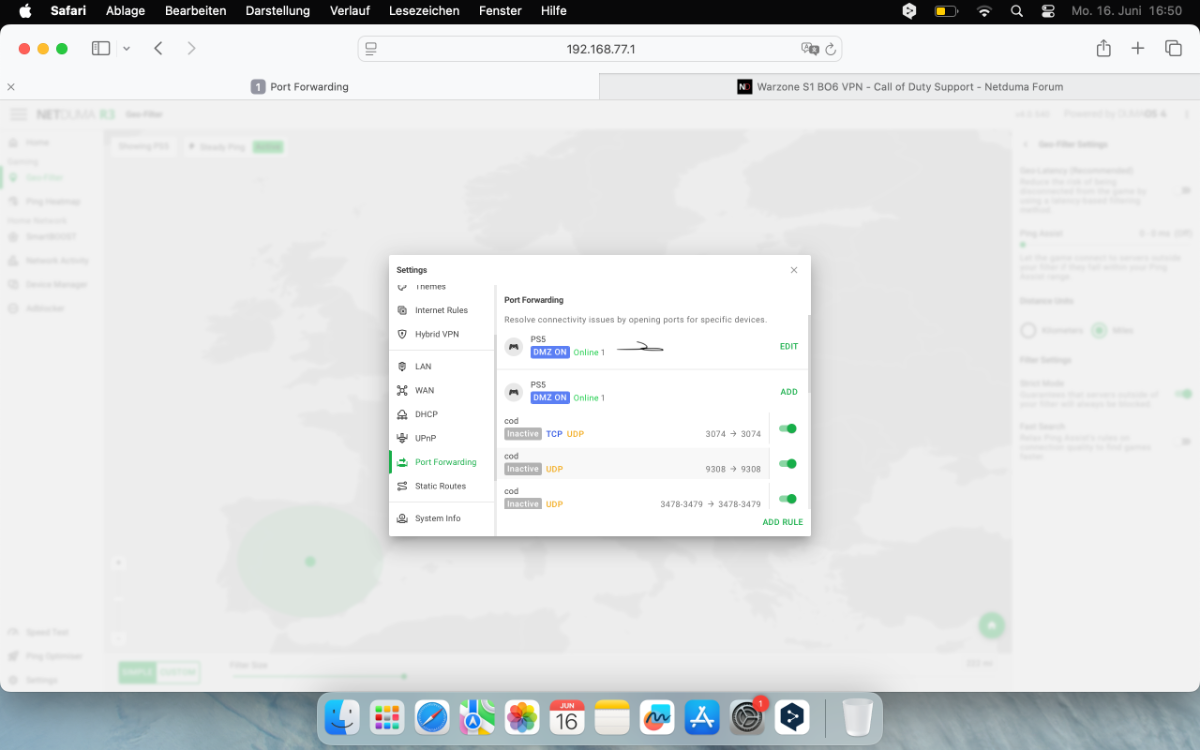Click ADD for the second PS5 device
Viewport: 1200px width, 750px height.
tap(789, 392)
